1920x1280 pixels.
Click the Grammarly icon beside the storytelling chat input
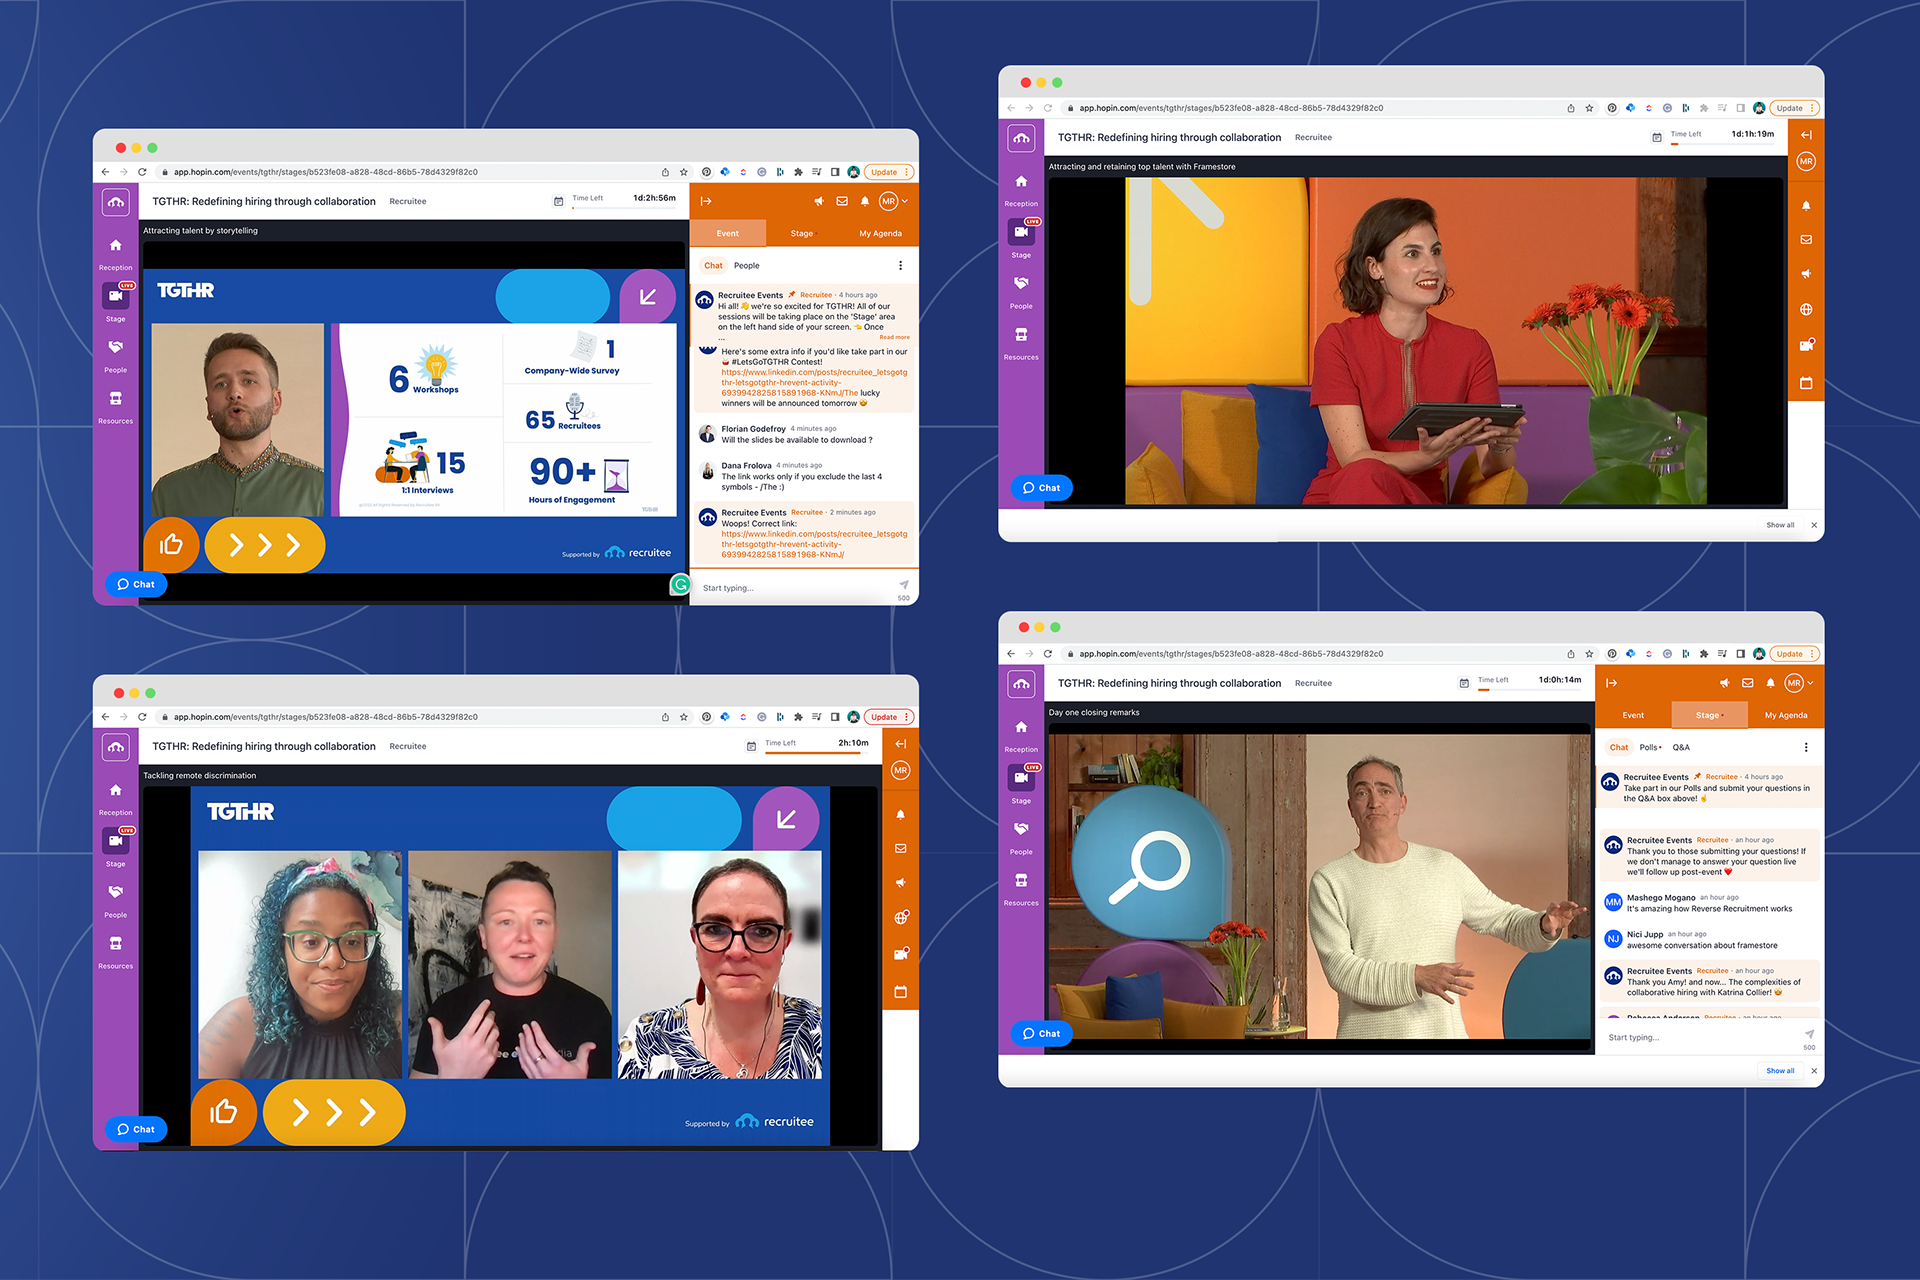click(x=680, y=584)
